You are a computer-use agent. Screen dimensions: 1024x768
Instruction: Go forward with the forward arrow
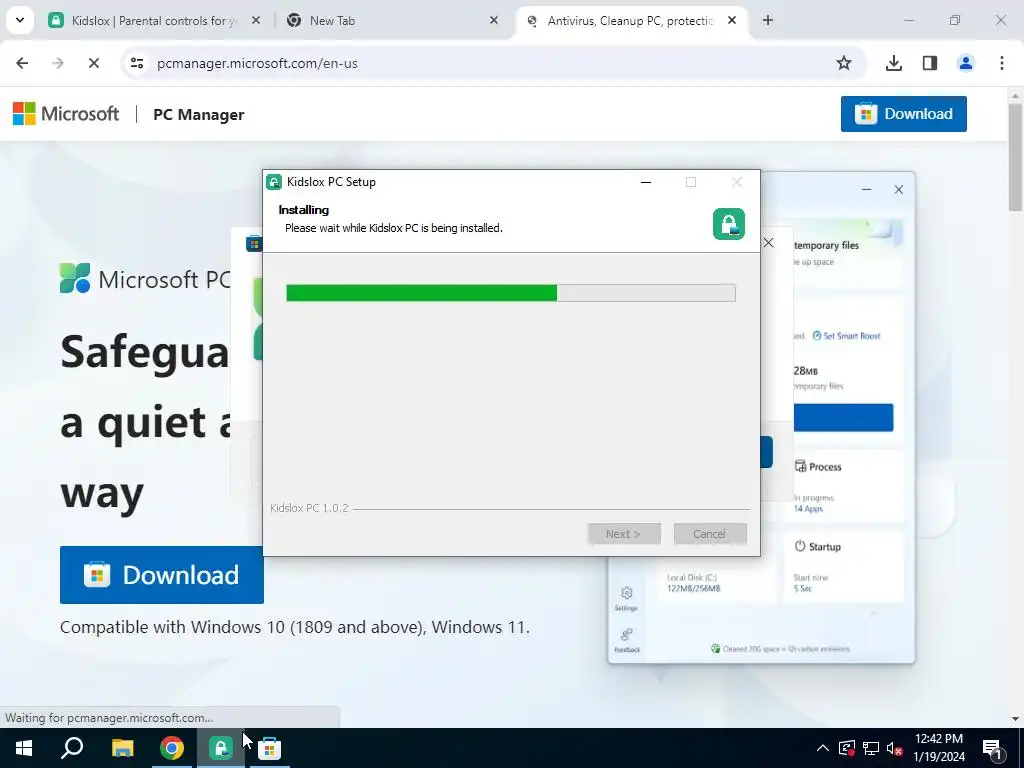click(58, 63)
